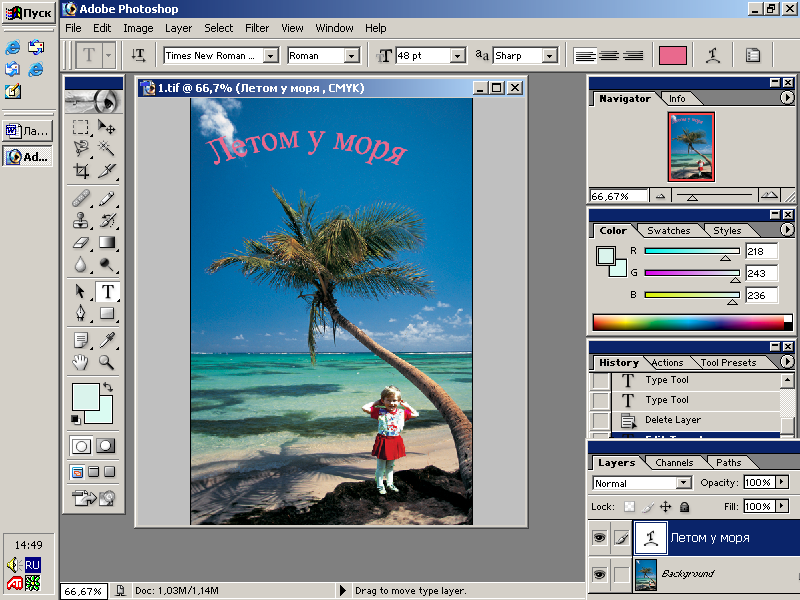
Task: Select the Blur tool
Action: [x=81, y=264]
